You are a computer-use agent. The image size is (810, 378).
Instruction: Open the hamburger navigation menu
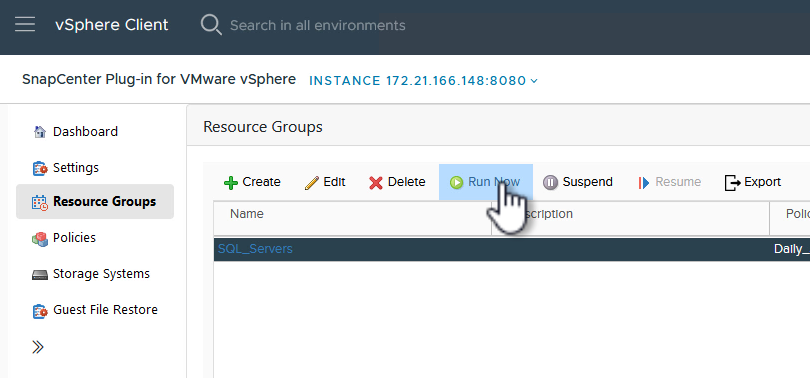point(25,25)
